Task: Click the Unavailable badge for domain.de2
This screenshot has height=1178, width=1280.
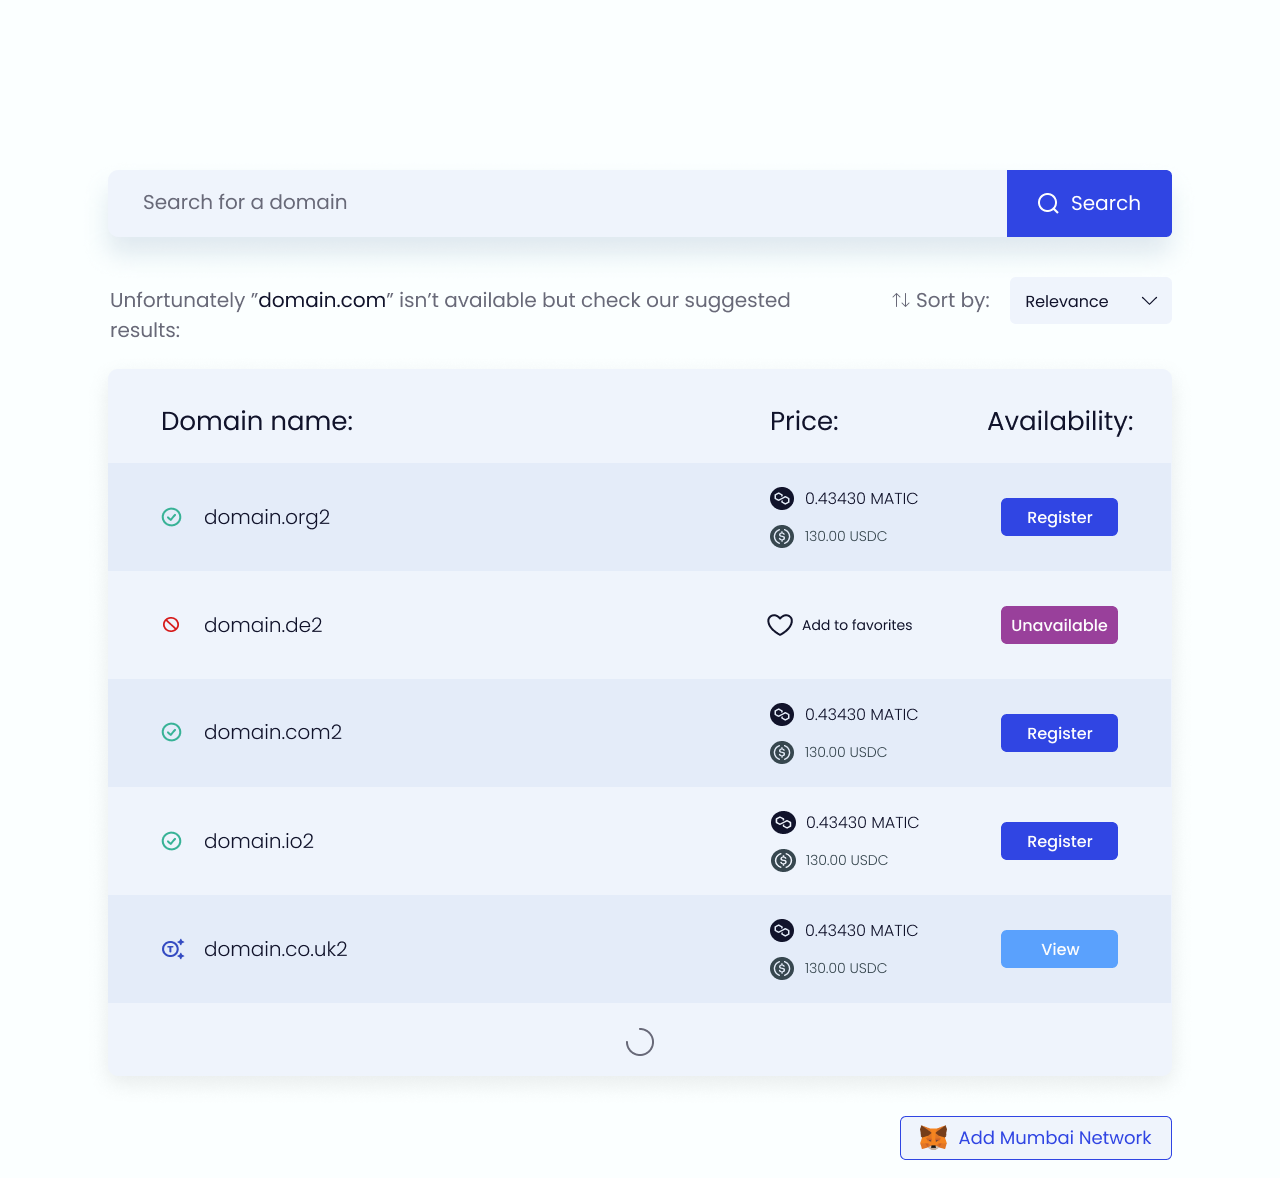Action: click(x=1059, y=625)
